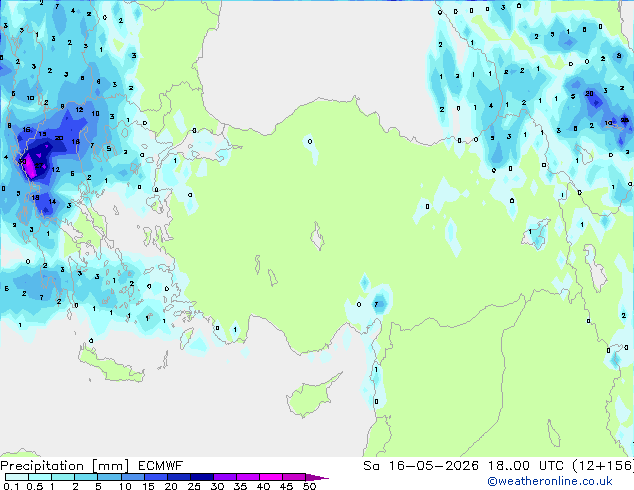634x490 pixels.
Task: Select the 35–40 mm legend color box
Action: (248, 477)
